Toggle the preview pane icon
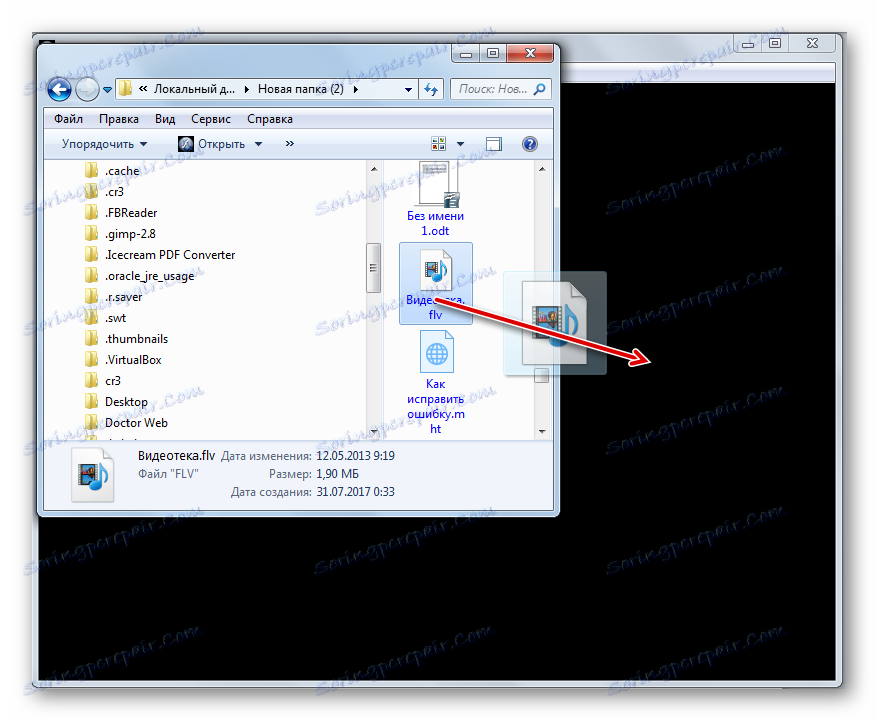This screenshot has height=721, width=879. [x=493, y=144]
